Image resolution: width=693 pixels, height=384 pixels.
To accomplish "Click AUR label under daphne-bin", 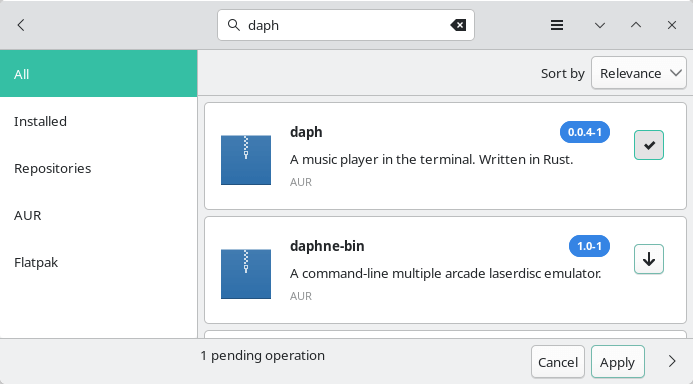I will 301,296.
